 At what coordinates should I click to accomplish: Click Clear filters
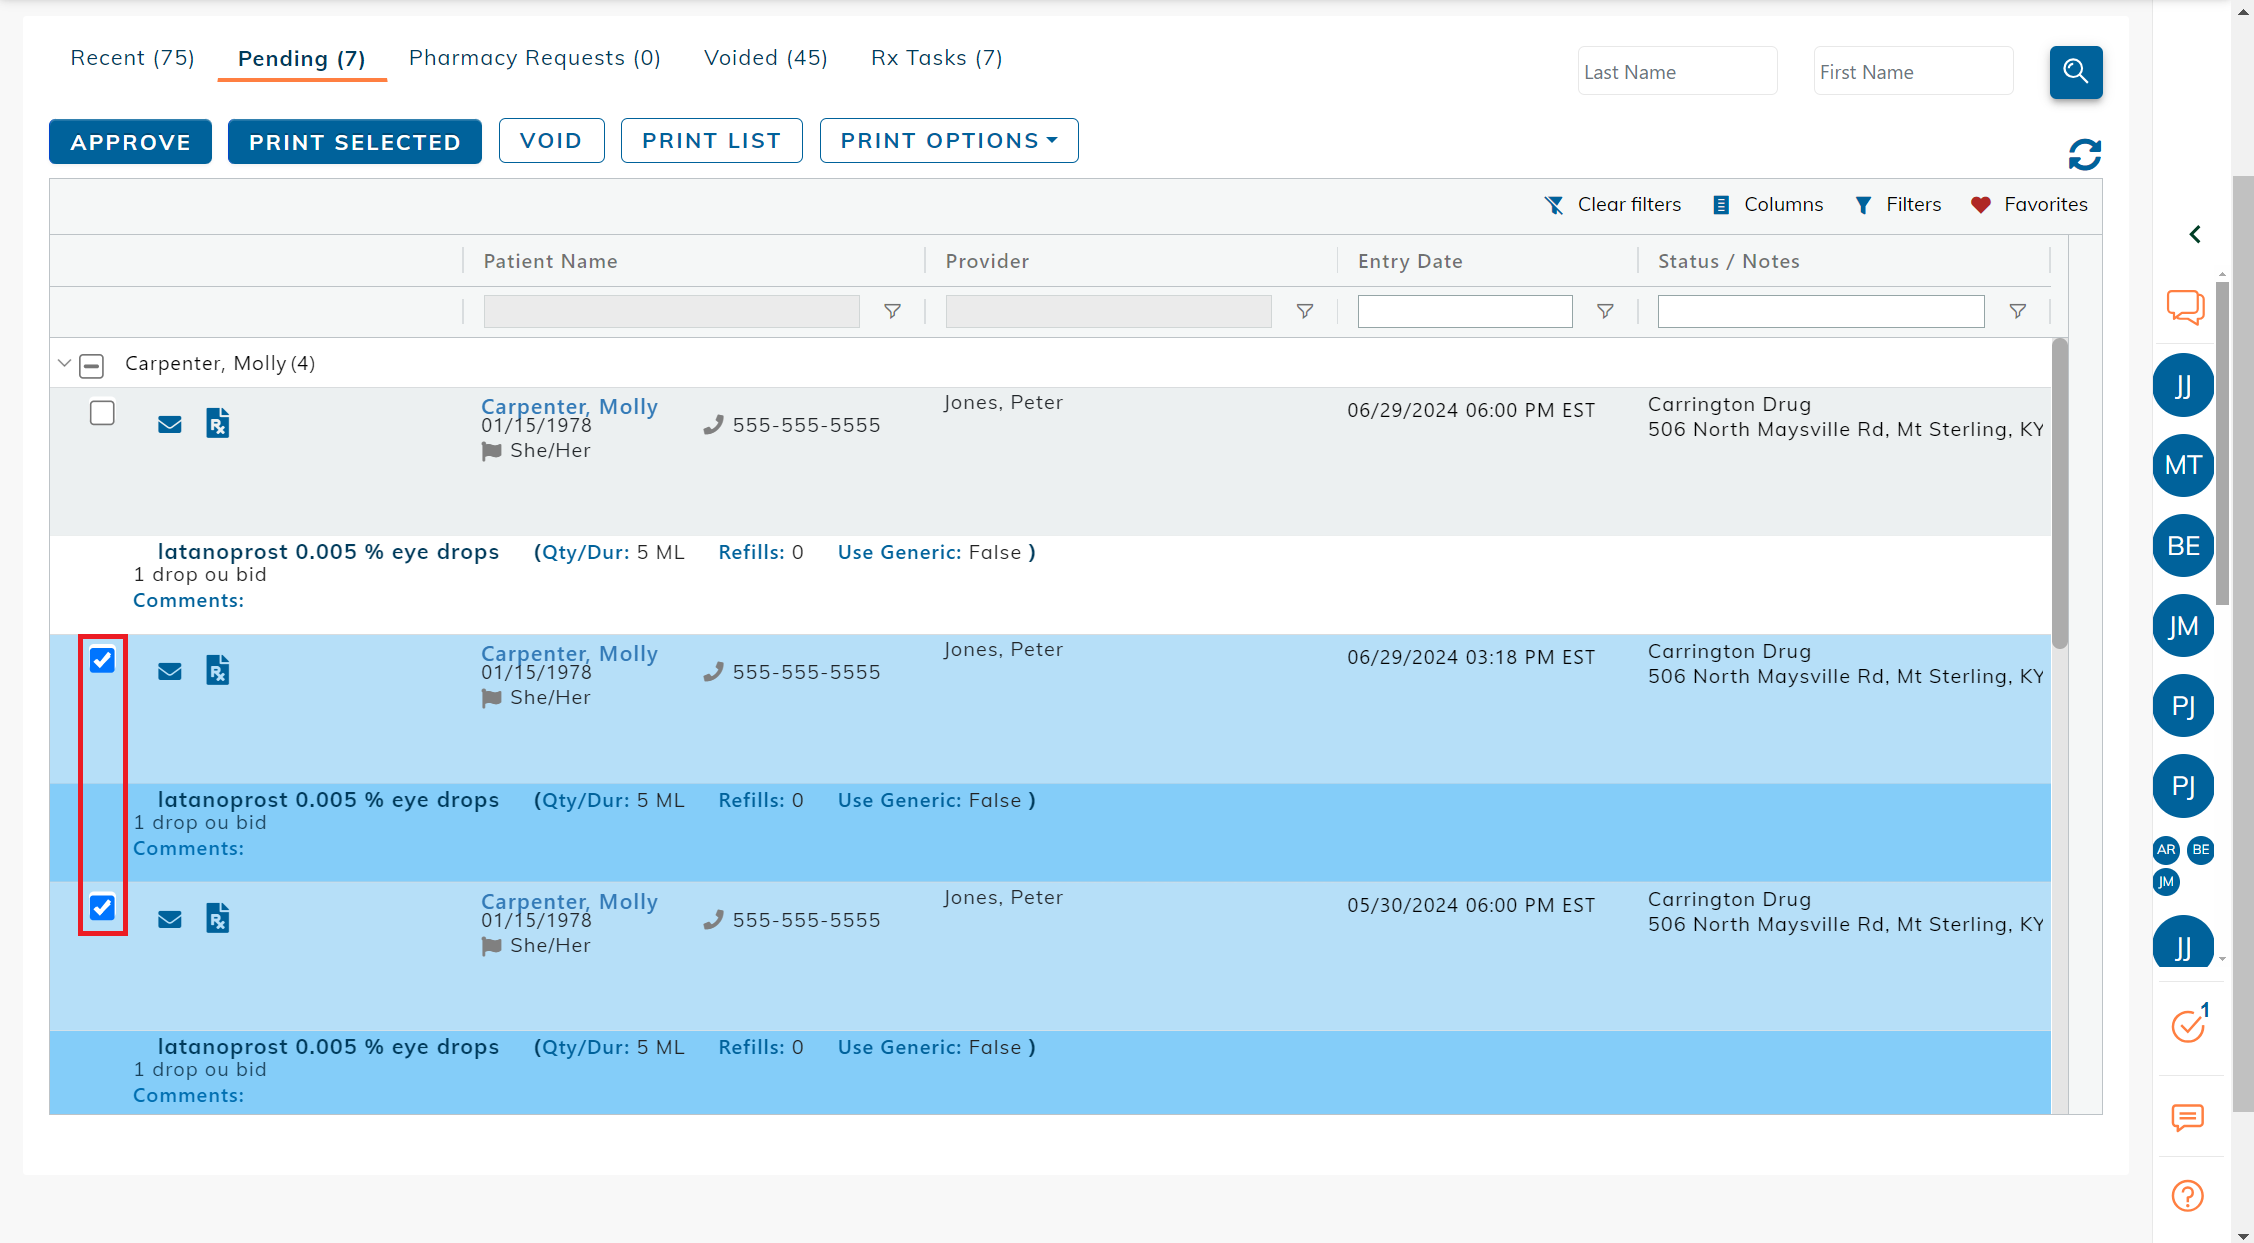click(1613, 204)
